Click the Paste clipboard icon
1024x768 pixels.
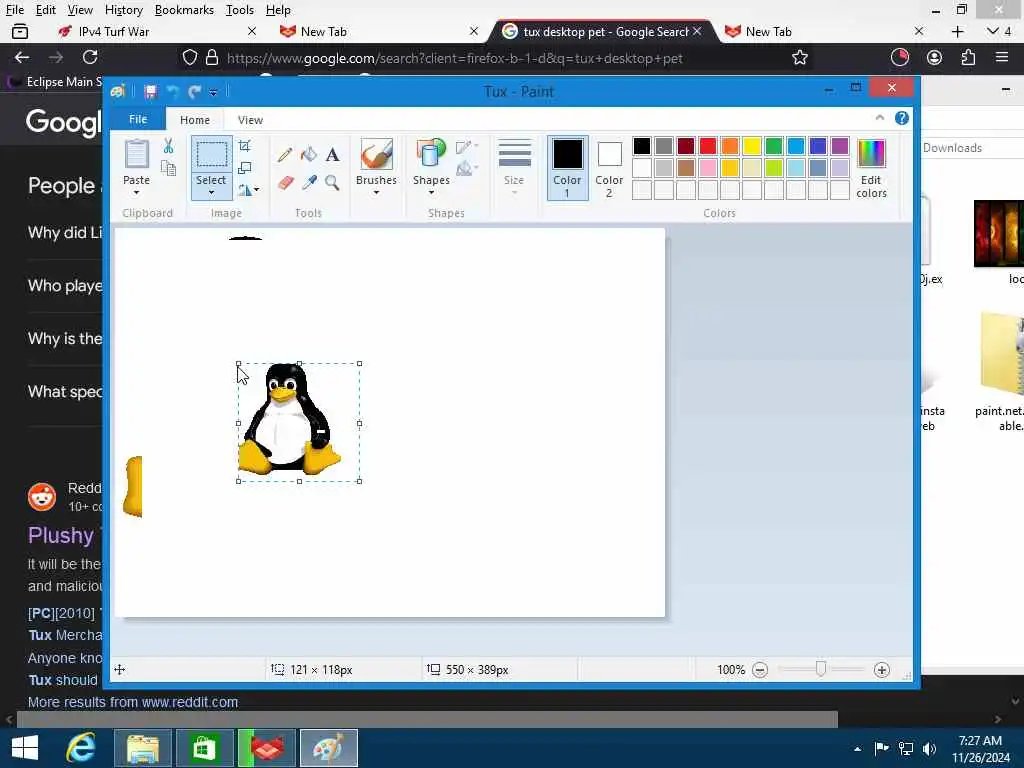click(136, 154)
